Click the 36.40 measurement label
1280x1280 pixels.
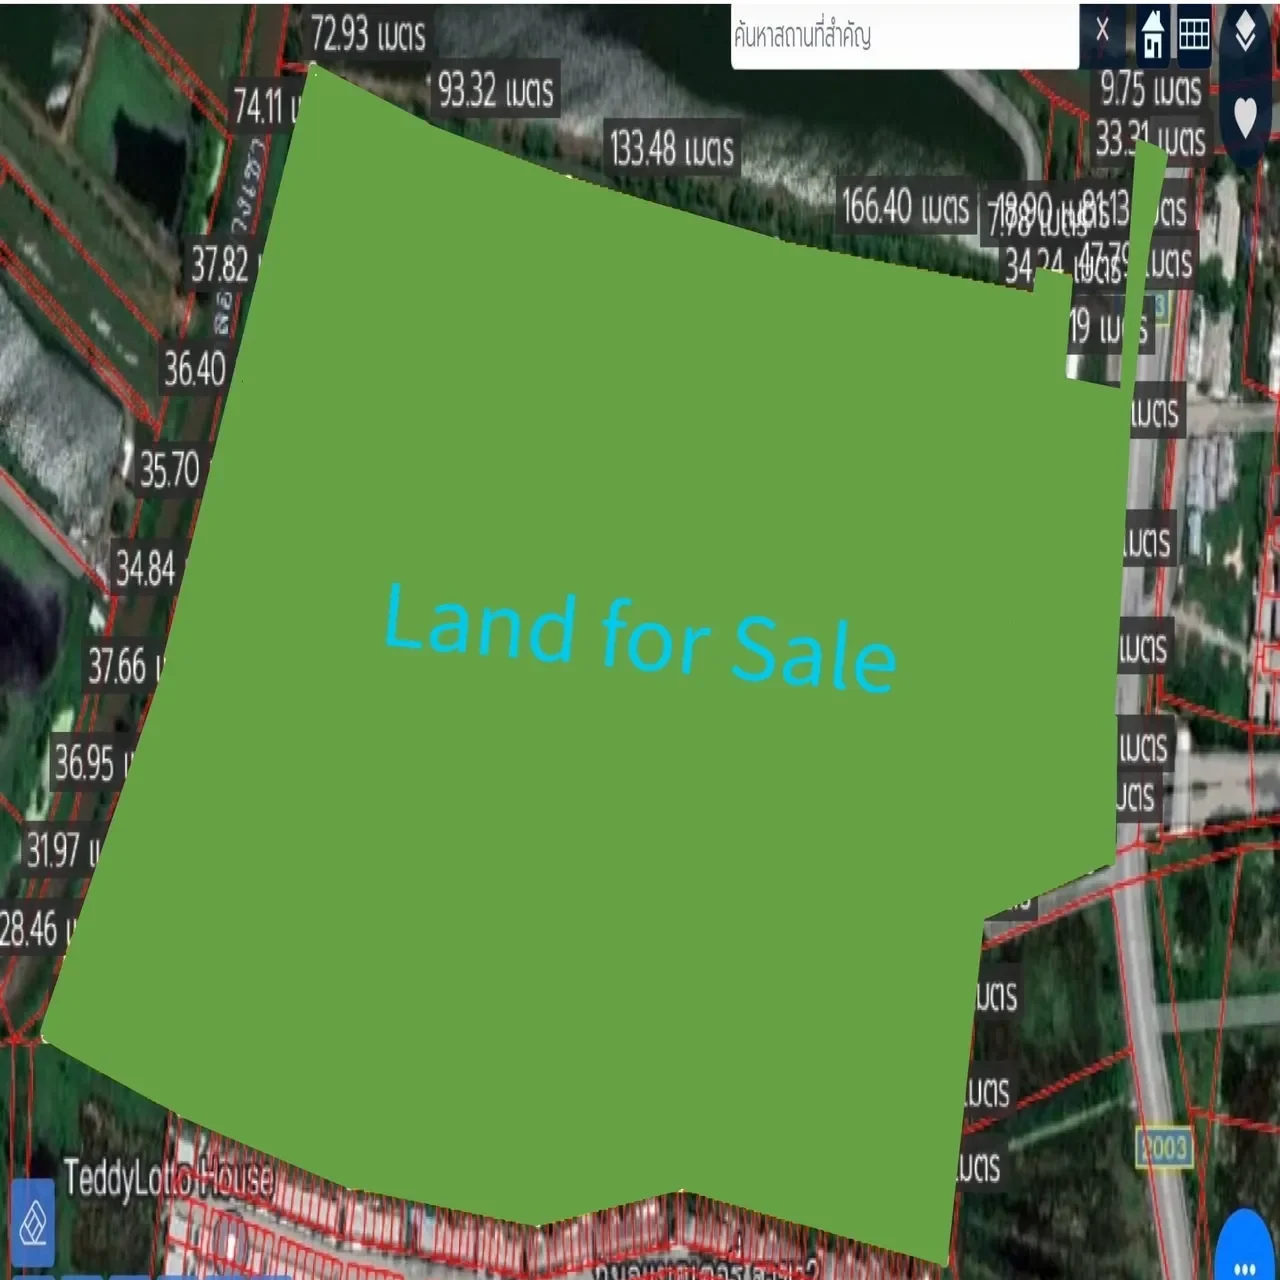[195, 369]
